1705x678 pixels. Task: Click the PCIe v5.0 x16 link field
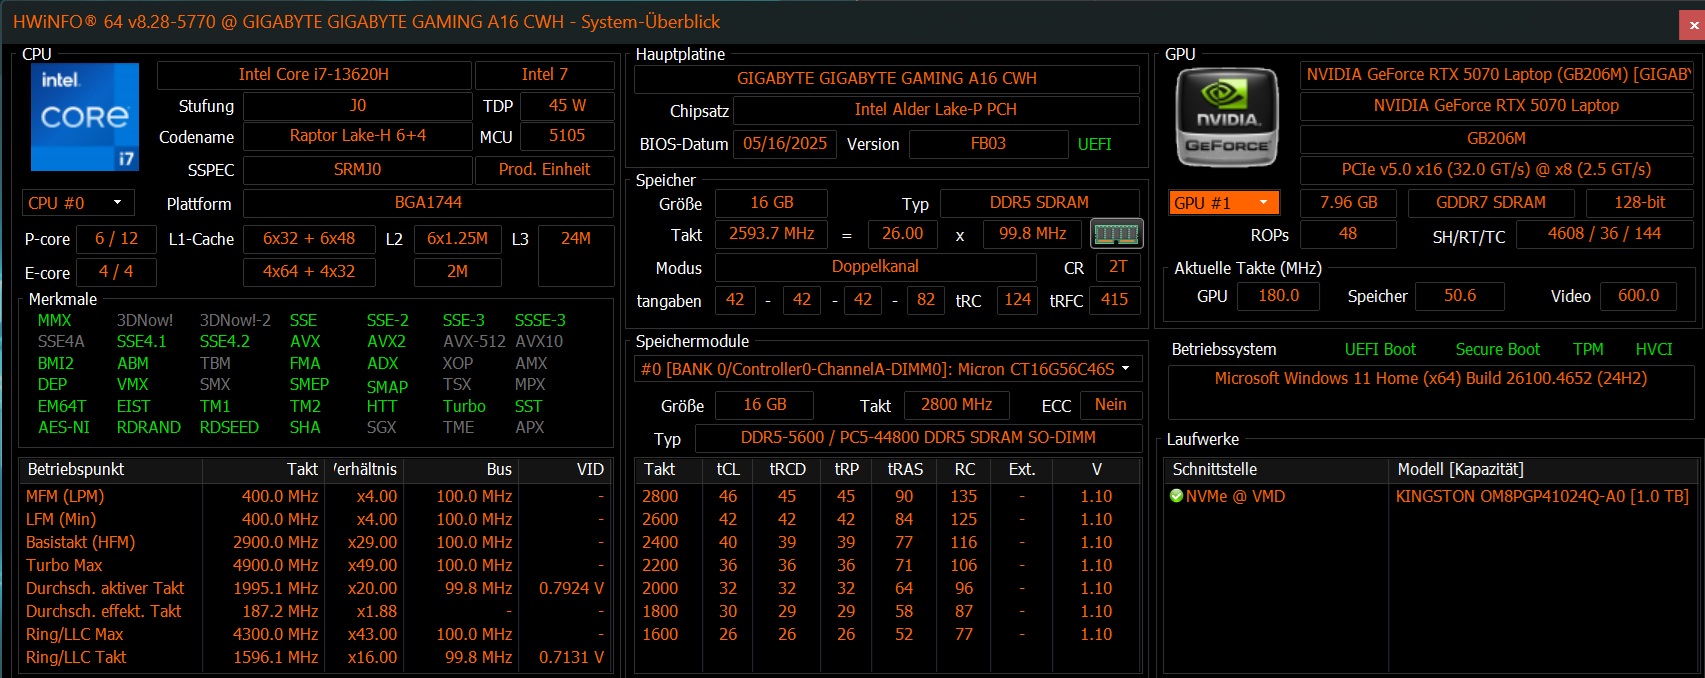pos(1496,170)
